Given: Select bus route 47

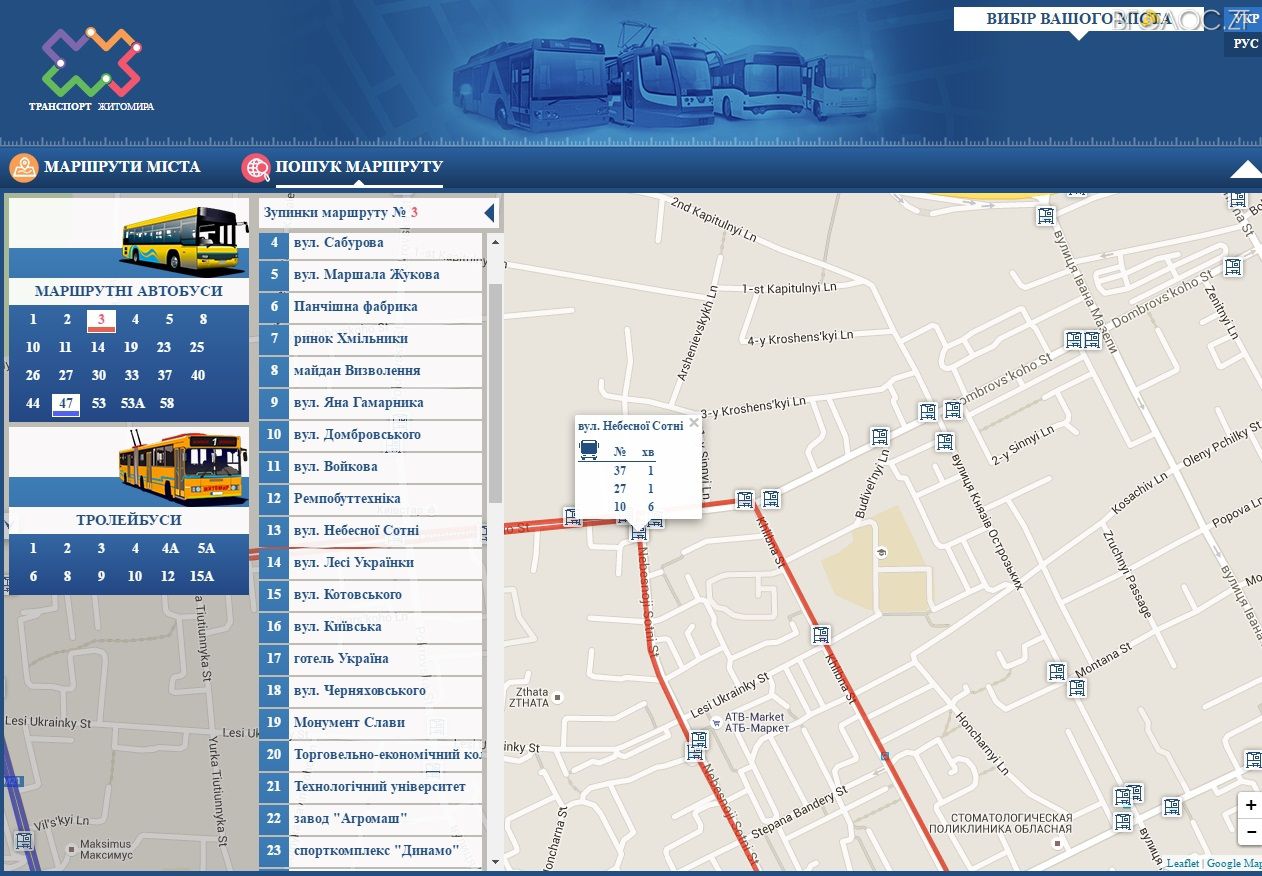Looking at the screenshot, I should coord(66,404).
